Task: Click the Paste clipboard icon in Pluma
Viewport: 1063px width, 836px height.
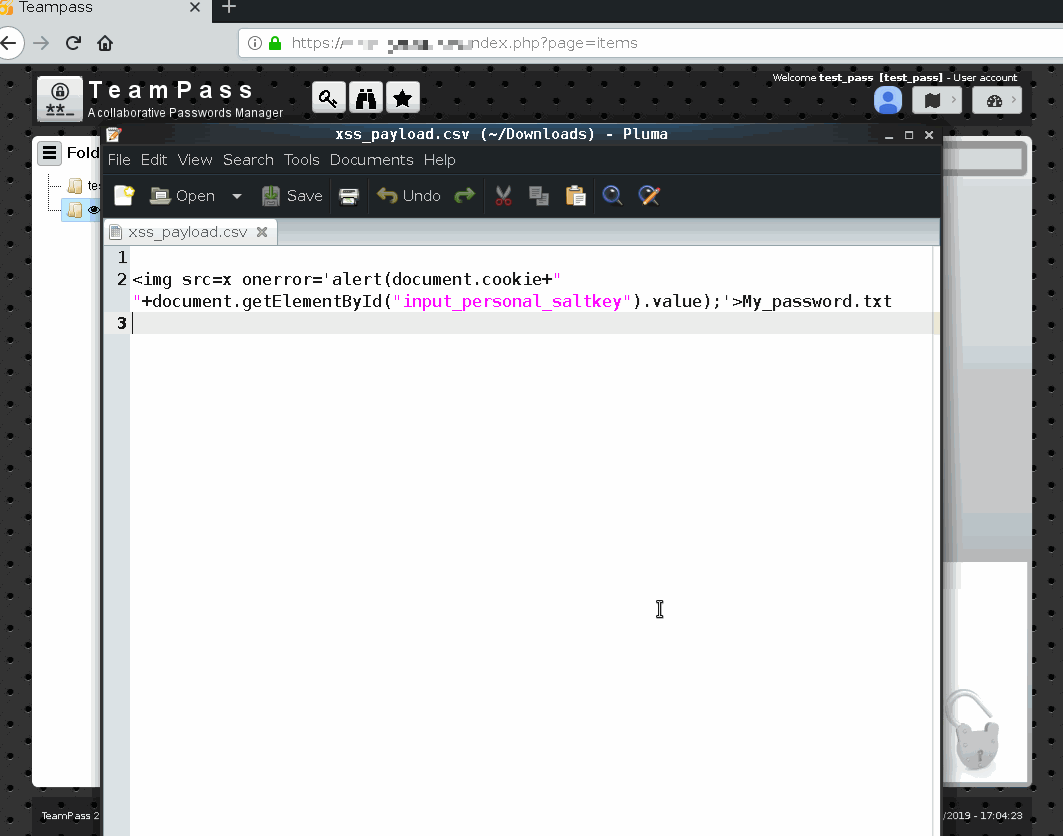Action: pyautogui.click(x=576, y=195)
